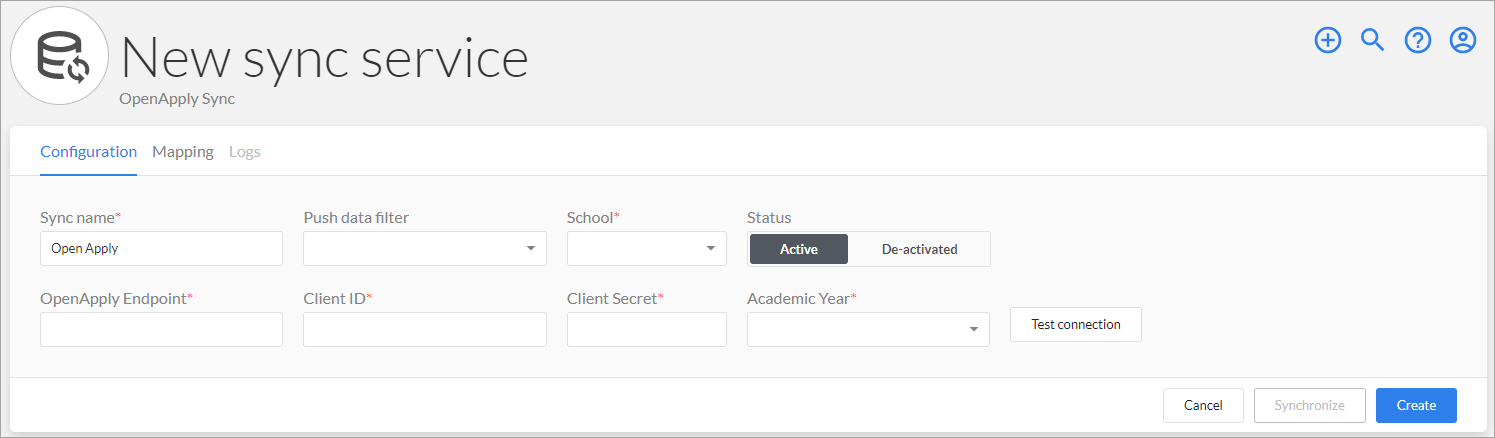Viewport: 1495px width, 438px height.
Task: Open the School dropdown arrow
Action: 710,249
